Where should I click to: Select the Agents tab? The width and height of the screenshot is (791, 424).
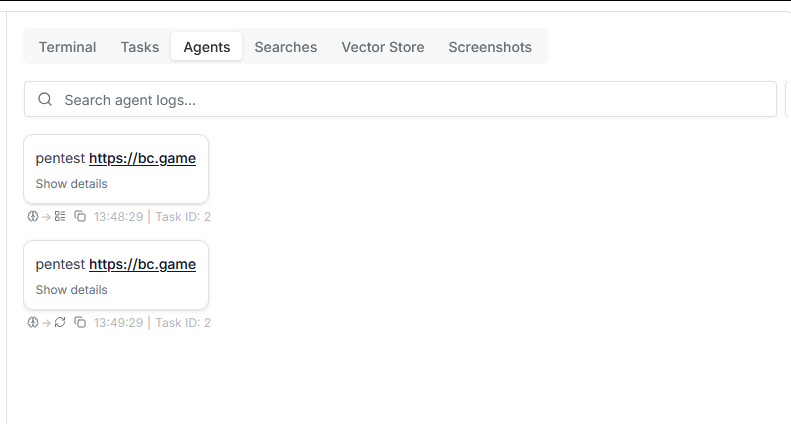[206, 47]
